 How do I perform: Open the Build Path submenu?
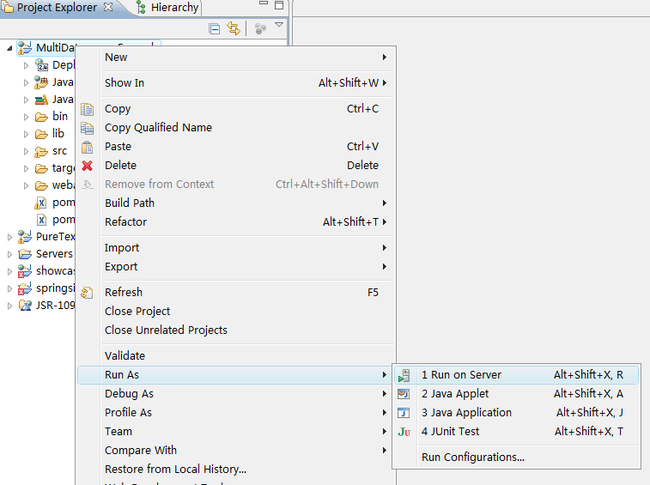[x=235, y=203]
